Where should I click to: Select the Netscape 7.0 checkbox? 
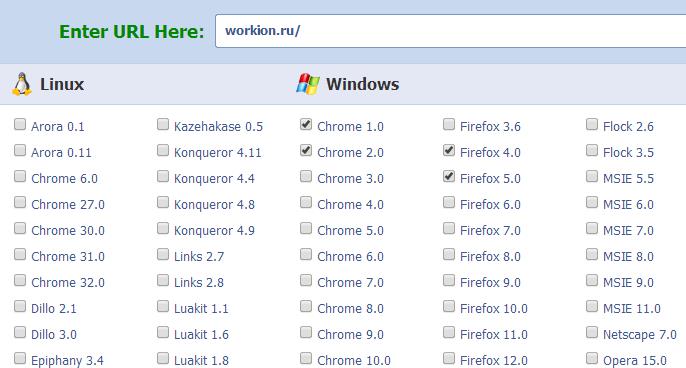[x=592, y=333]
